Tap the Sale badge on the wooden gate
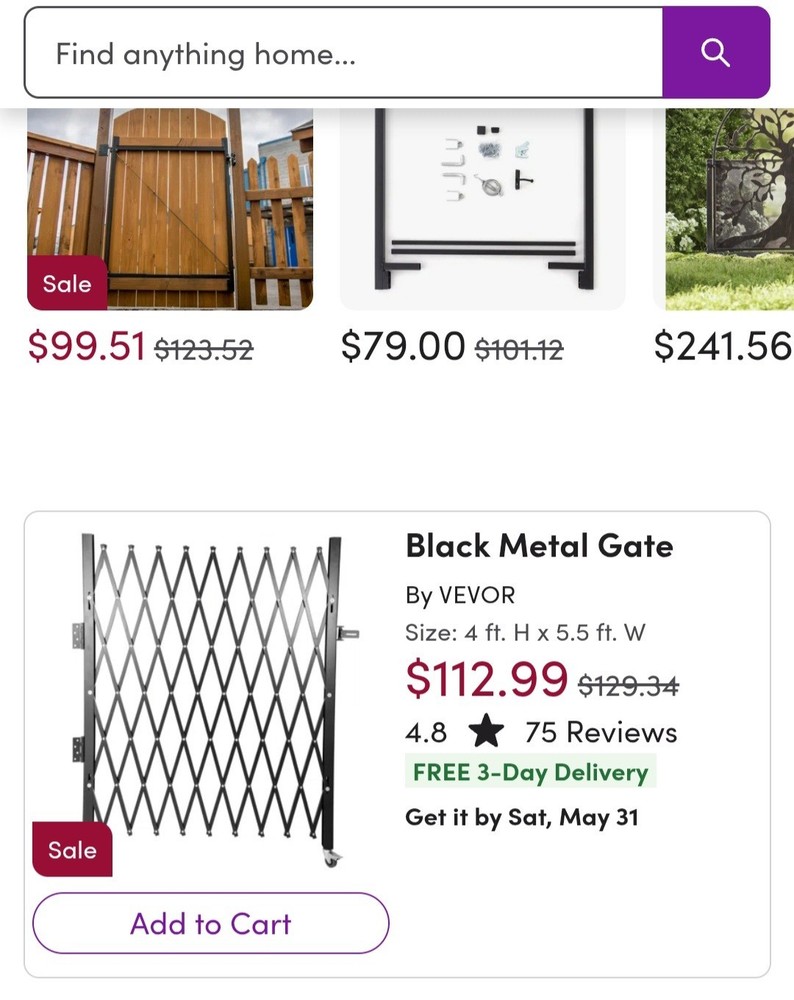Image resolution: width=794 pixels, height=1000 pixels. (66, 284)
